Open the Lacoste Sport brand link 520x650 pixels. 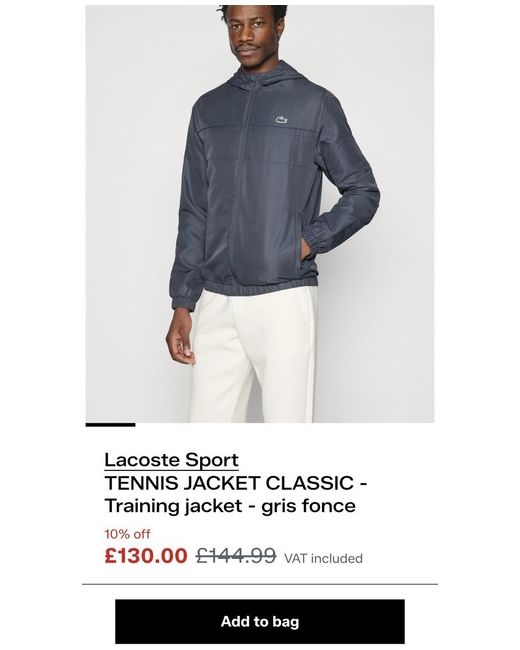click(x=171, y=460)
